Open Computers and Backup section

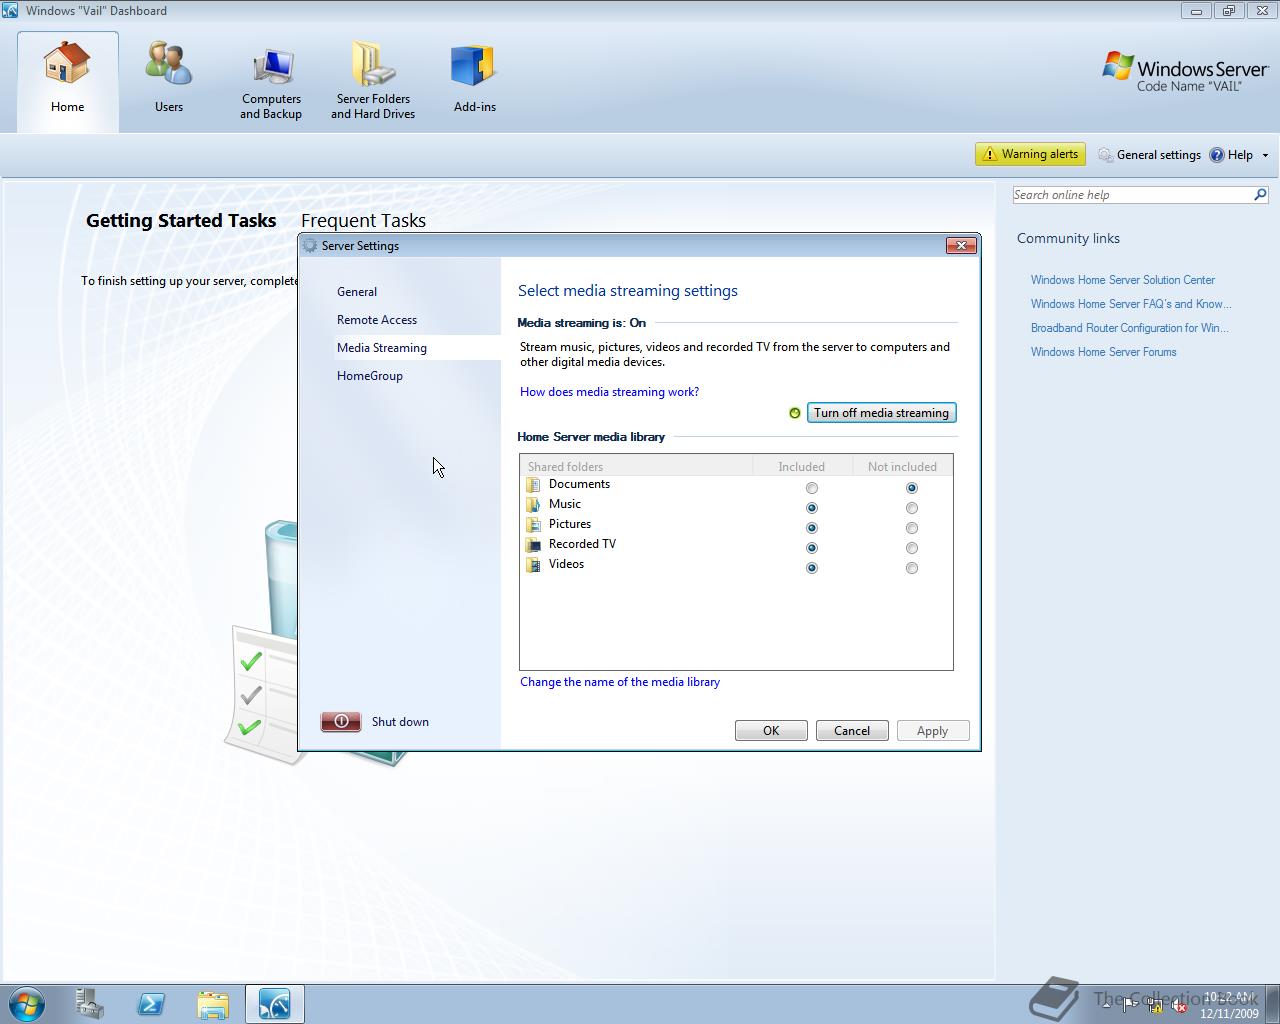[x=271, y=84]
